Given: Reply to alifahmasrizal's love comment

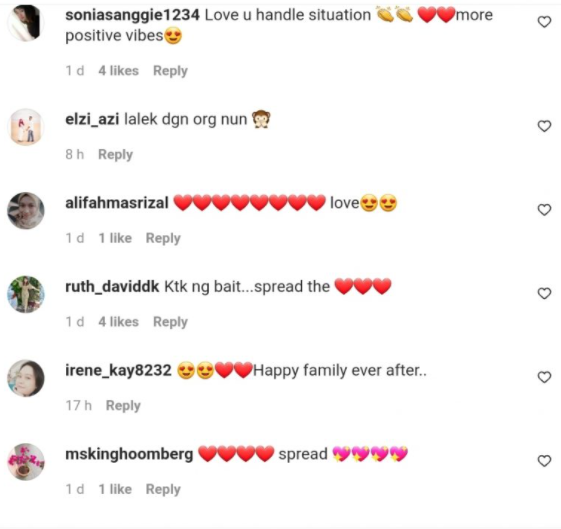Looking at the screenshot, I should click(x=163, y=238).
